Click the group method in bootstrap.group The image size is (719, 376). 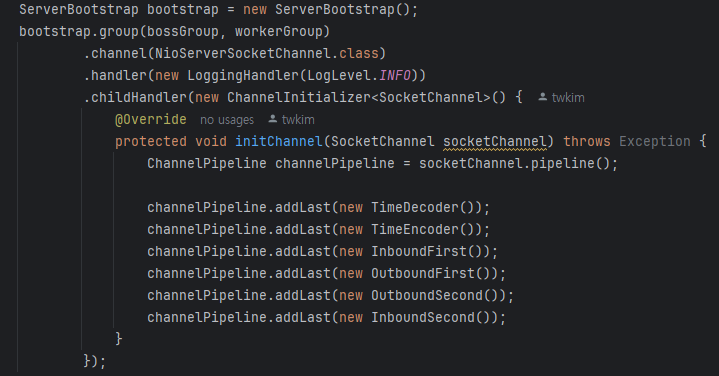[x=119, y=32]
